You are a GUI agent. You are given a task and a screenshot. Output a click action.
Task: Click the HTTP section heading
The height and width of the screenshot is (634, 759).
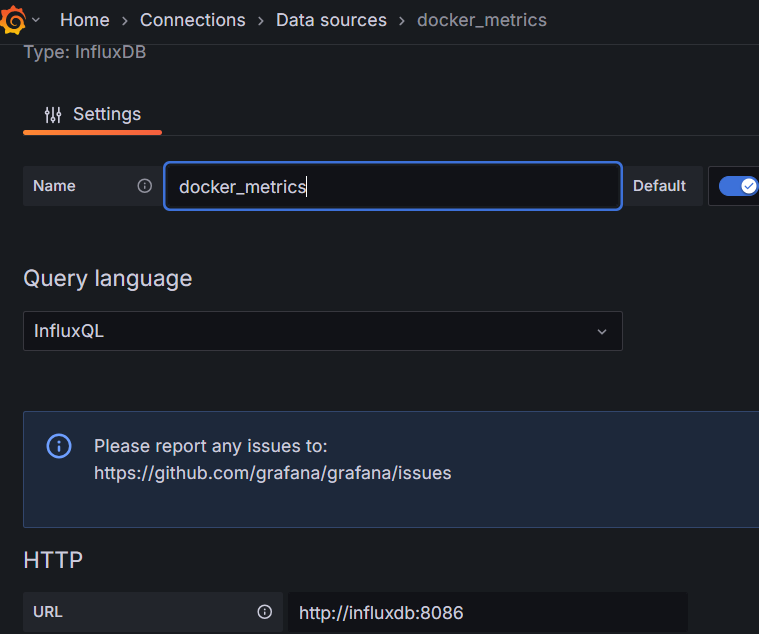(53, 560)
